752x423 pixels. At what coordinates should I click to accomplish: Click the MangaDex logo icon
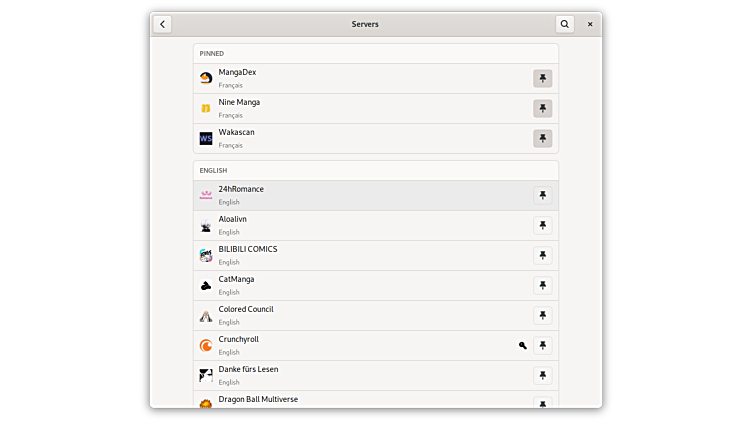[206, 78]
